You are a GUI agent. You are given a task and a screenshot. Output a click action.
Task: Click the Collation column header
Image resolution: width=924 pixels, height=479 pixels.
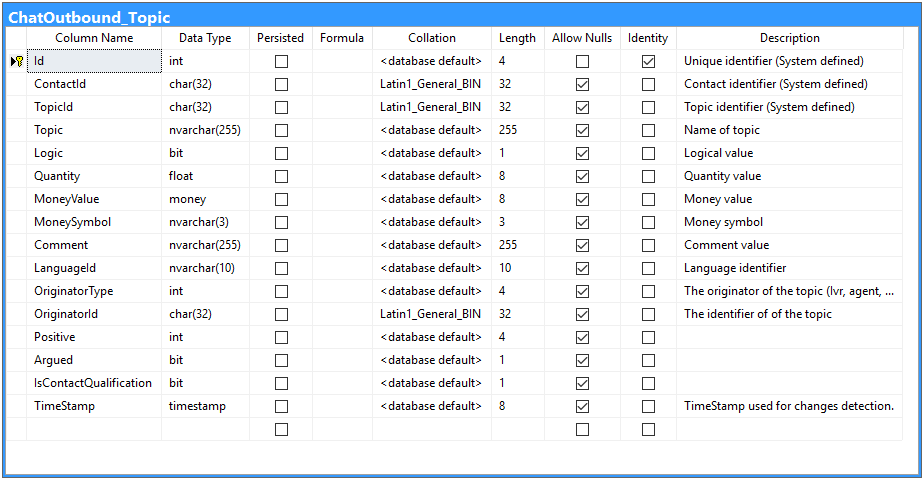tap(432, 38)
